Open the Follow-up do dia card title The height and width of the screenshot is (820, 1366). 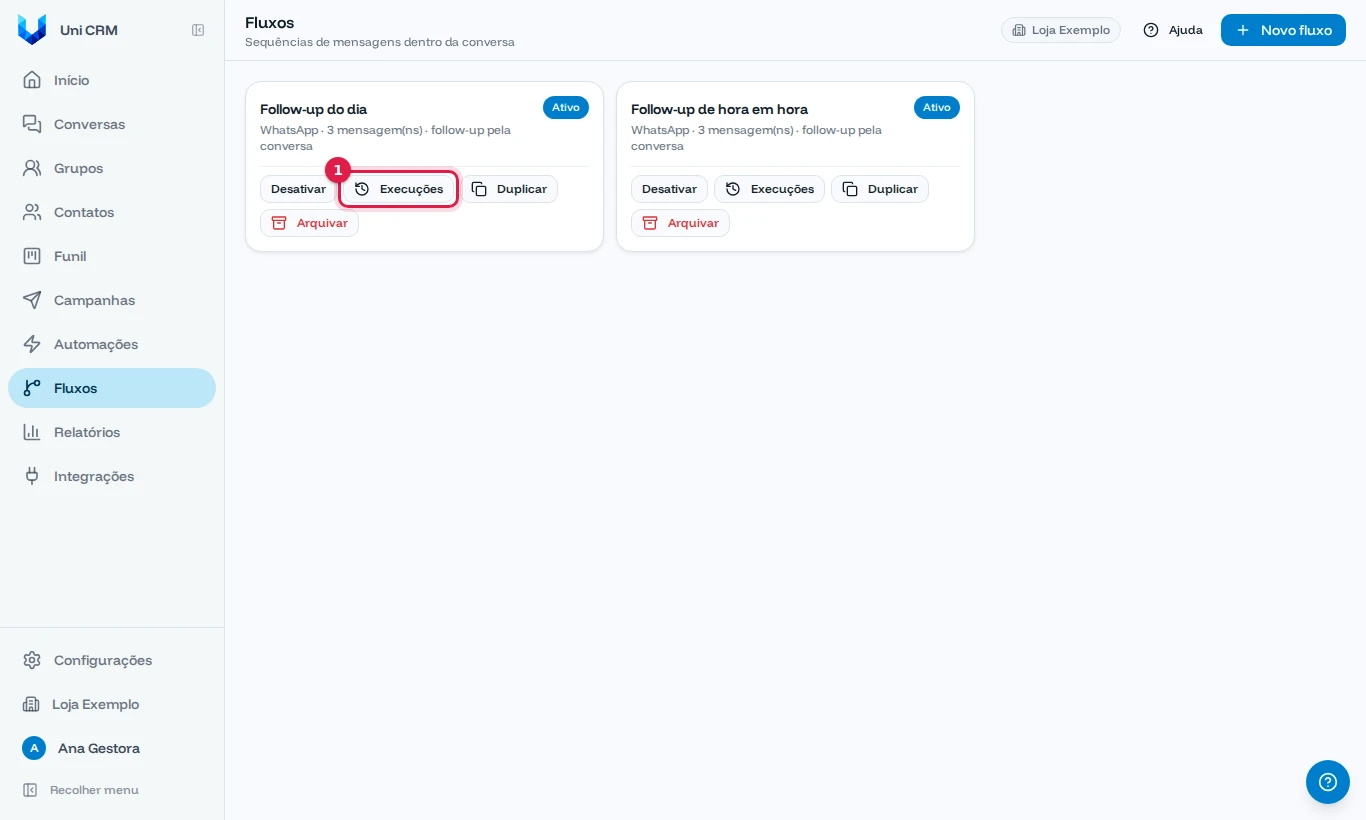tap(313, 109)
